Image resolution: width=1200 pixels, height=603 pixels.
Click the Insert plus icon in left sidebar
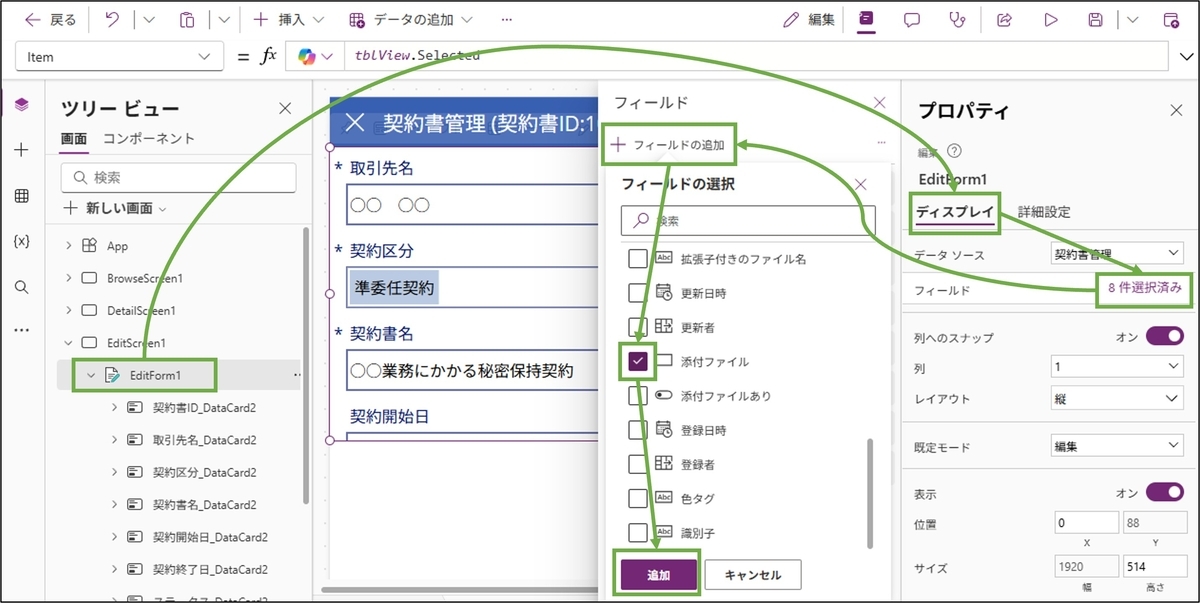22,150
